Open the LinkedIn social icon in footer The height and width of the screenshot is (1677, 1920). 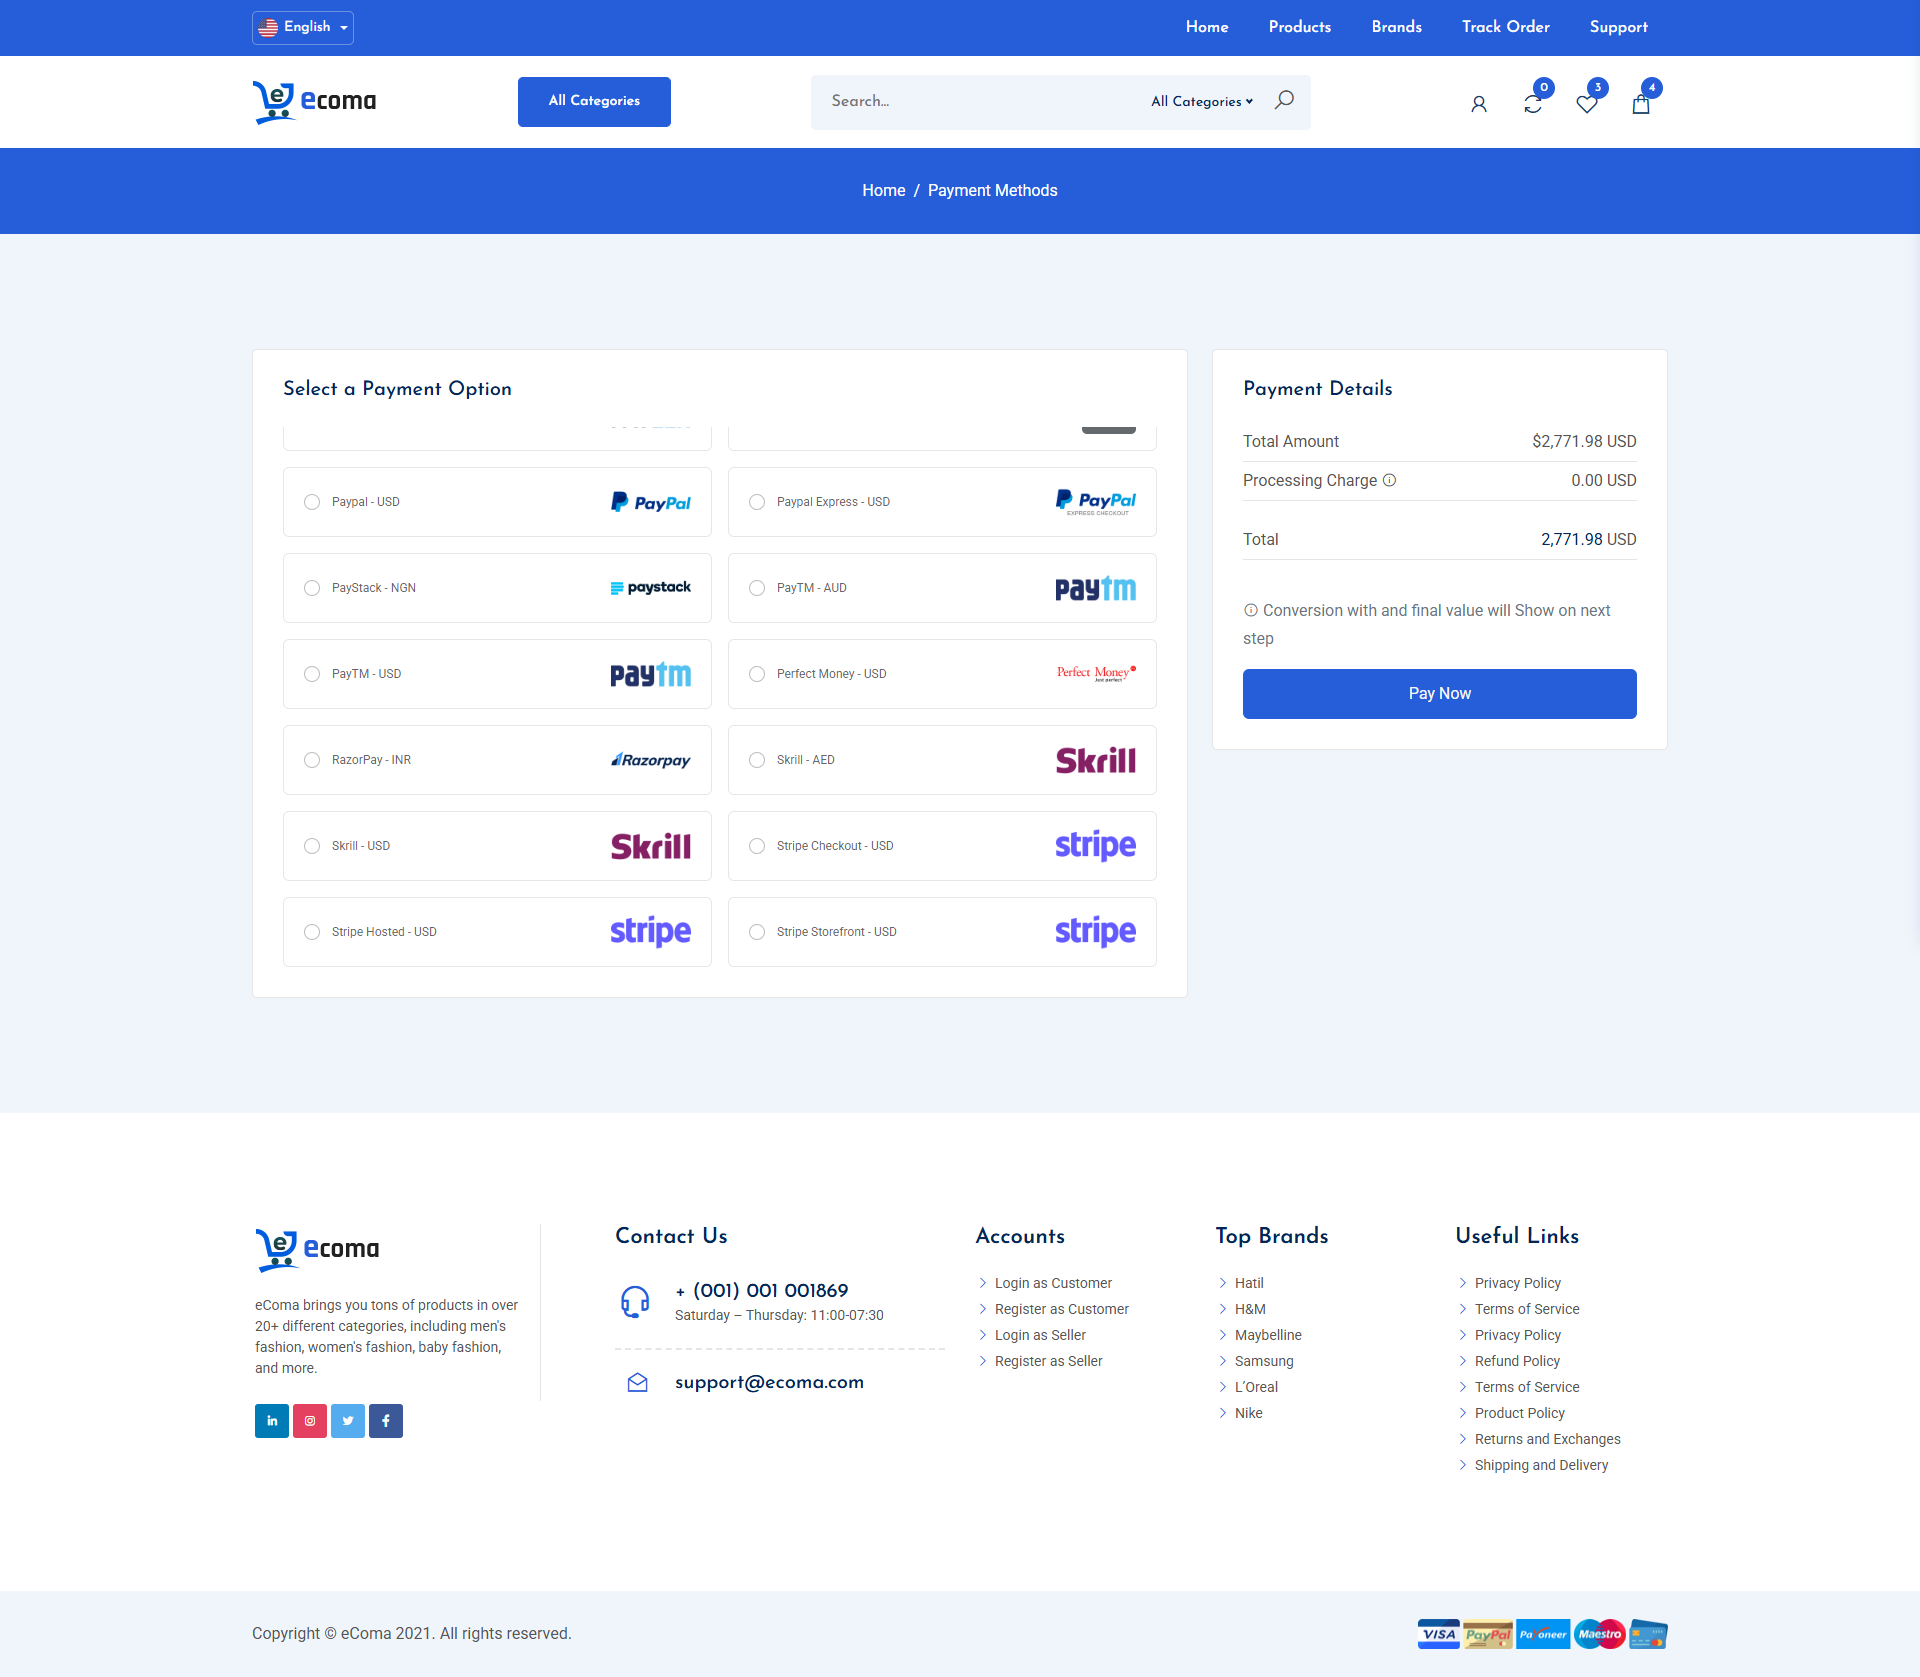[x=272, y=1421]
